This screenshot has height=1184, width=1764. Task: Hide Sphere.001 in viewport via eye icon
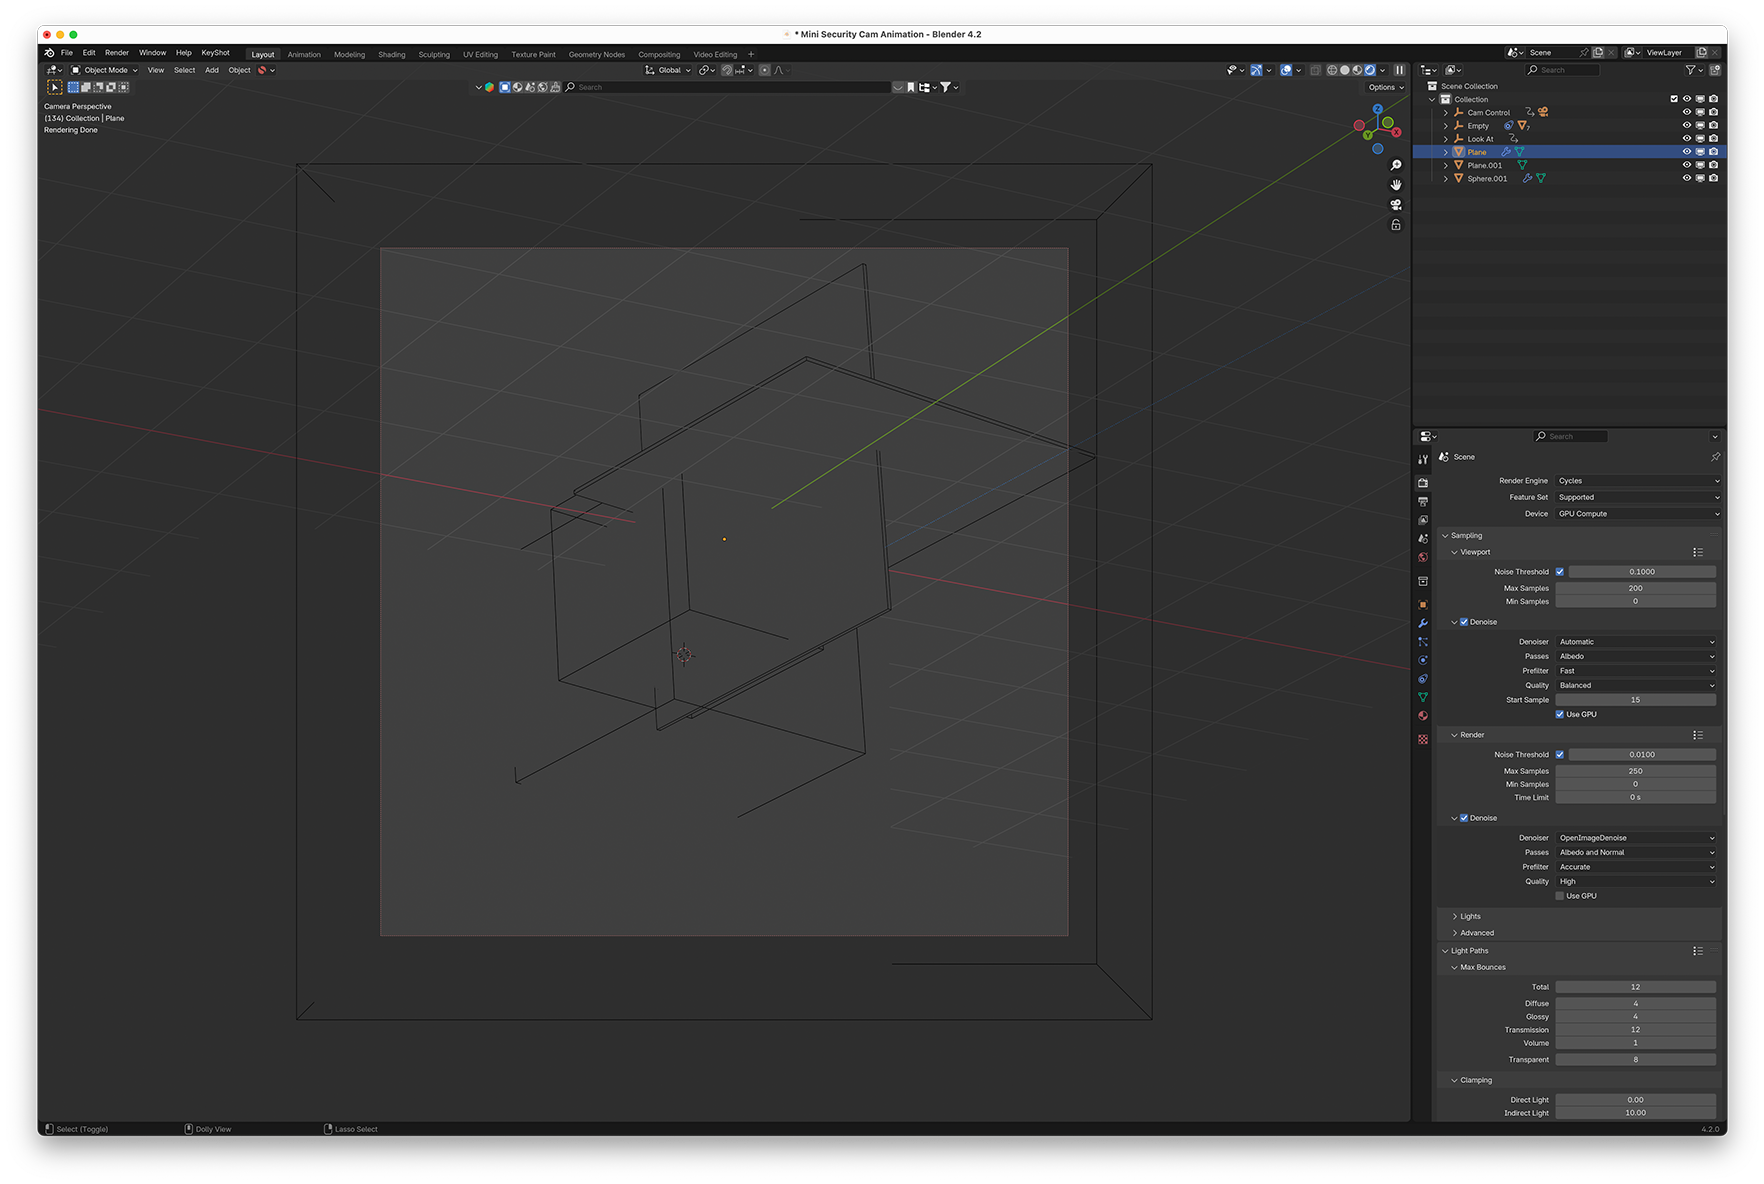(1686, 178)
